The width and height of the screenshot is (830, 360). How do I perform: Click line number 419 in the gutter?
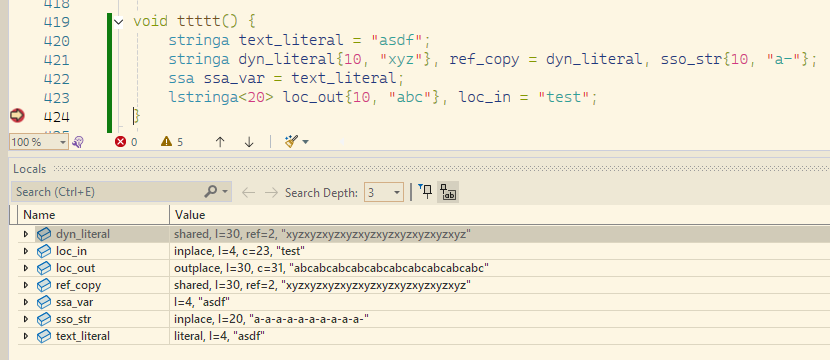[x=56, y=22]
